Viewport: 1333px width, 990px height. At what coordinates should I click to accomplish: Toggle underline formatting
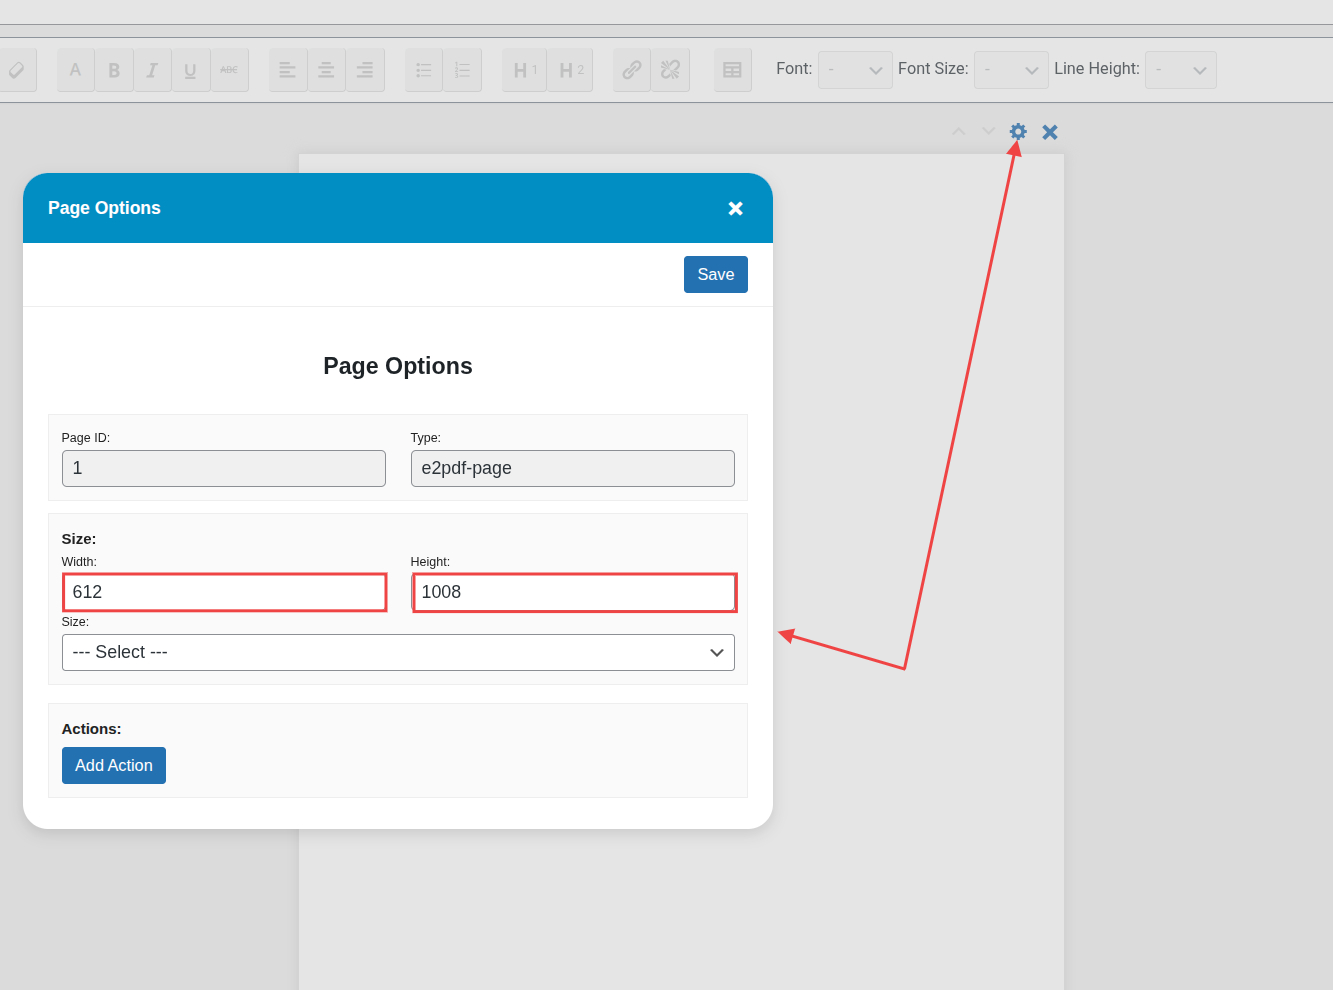190,70
